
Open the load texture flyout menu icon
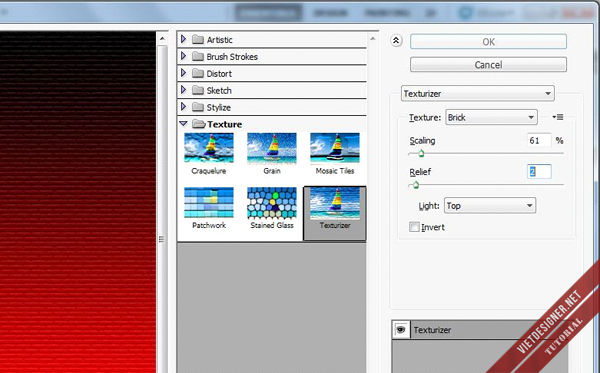tap(558, 117)
